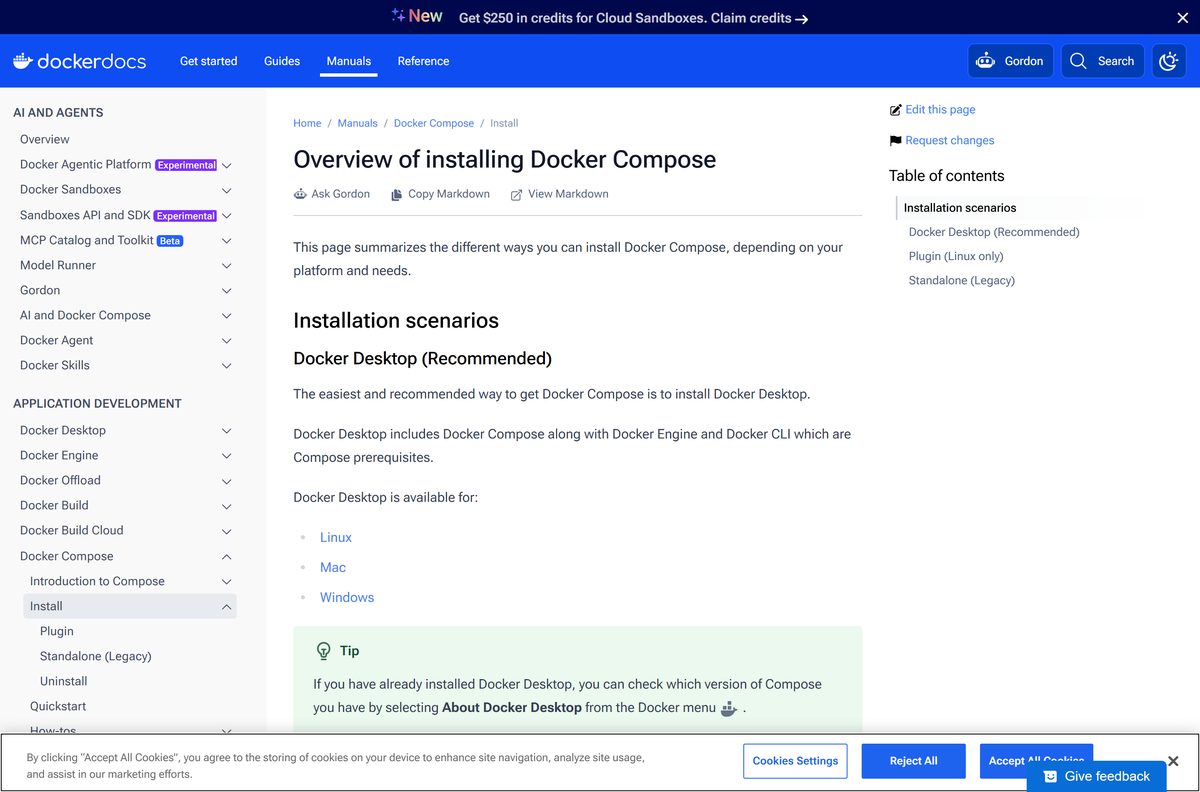The width and height of the screenshot is (1200, 792).
Task: Dismiss the top credits banner
Action: click(x=1182, y=17)
